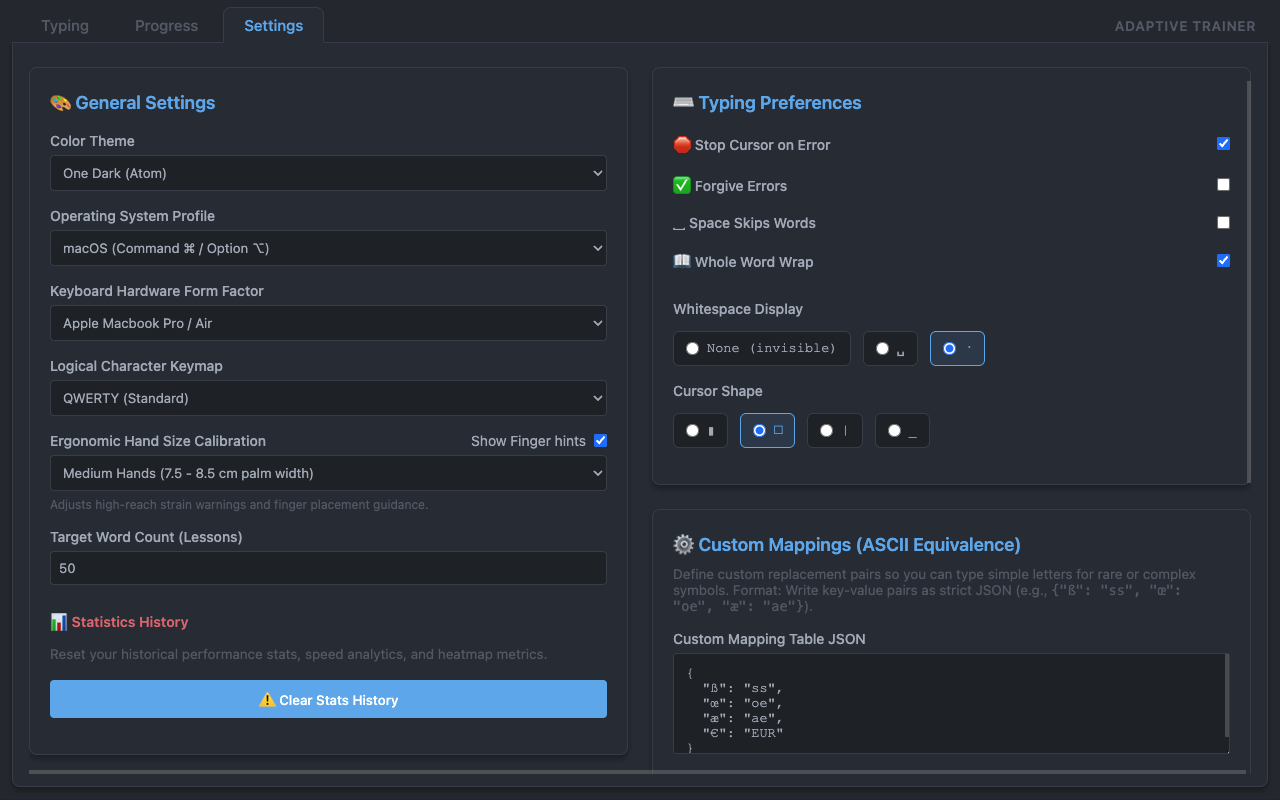
Task: Click the Custom Mapping Table JSON text area
Action: point(950,703)
